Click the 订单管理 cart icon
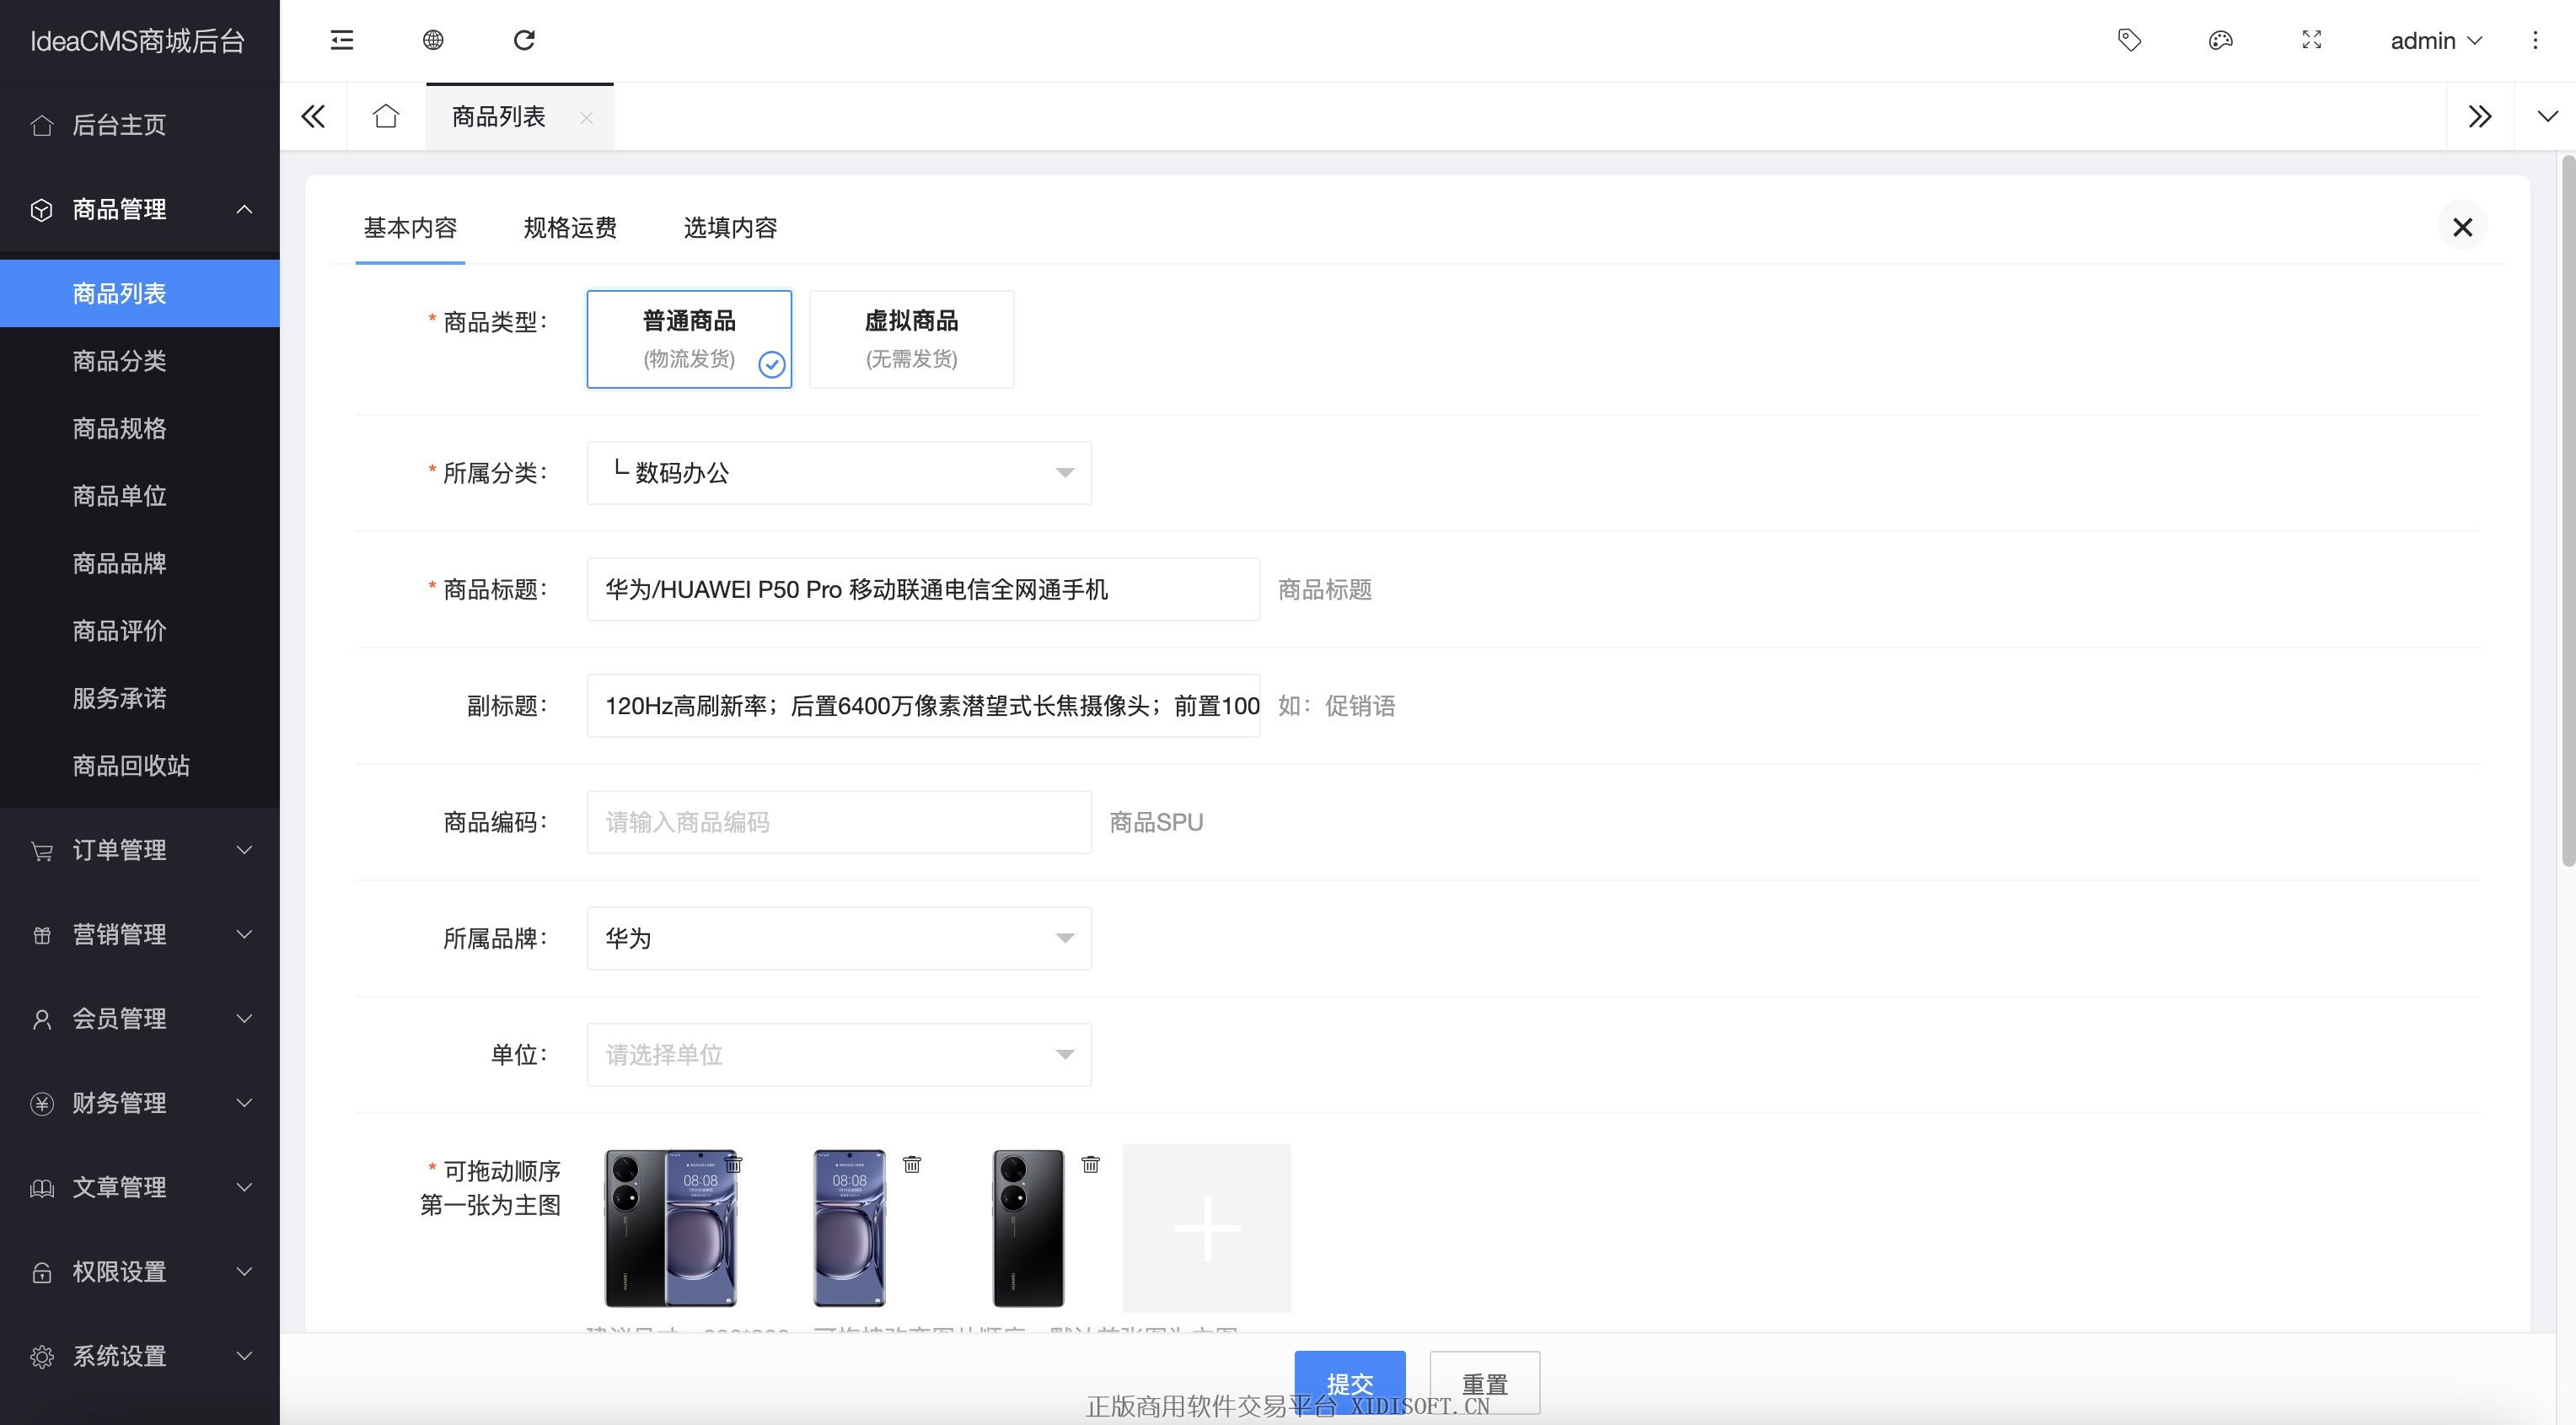 42,850
